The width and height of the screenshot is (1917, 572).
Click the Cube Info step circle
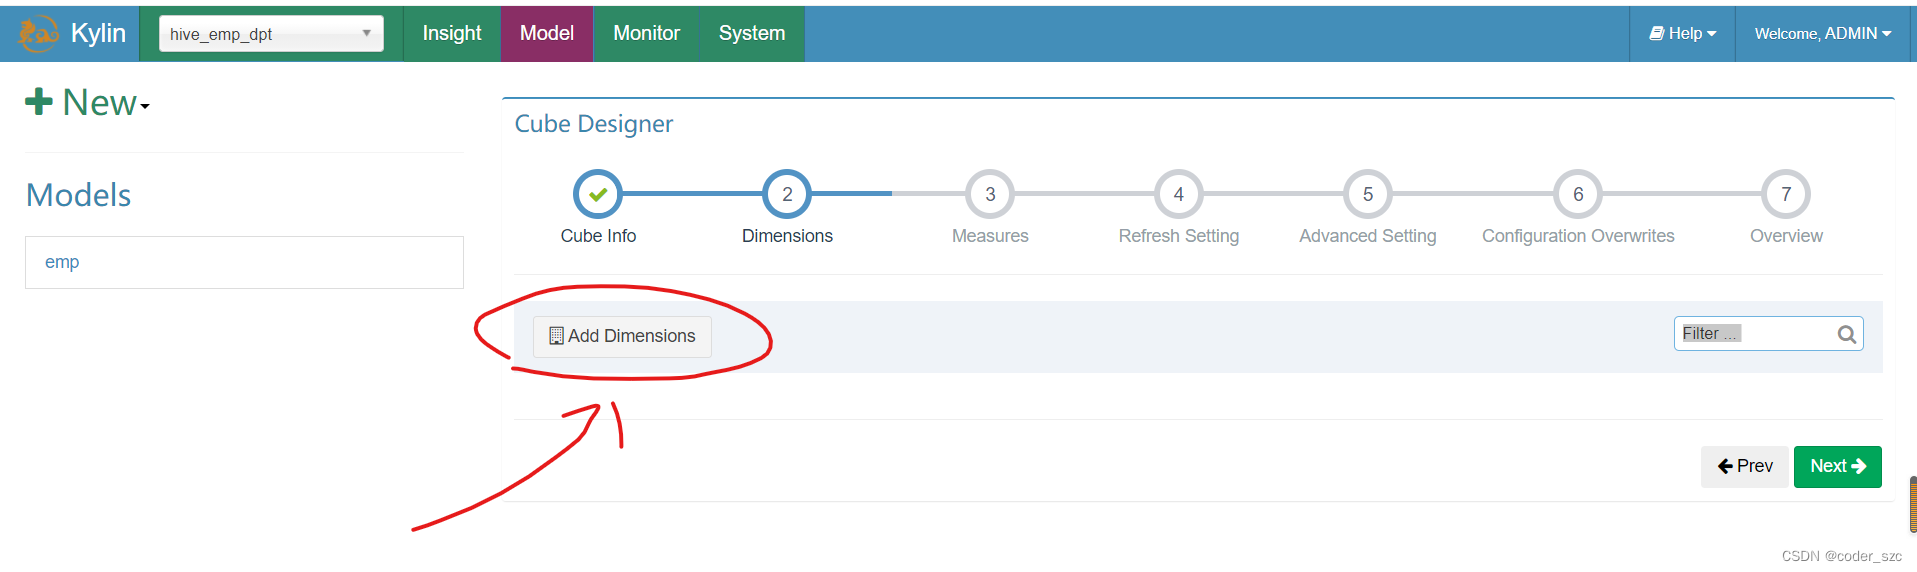(598, 194)
